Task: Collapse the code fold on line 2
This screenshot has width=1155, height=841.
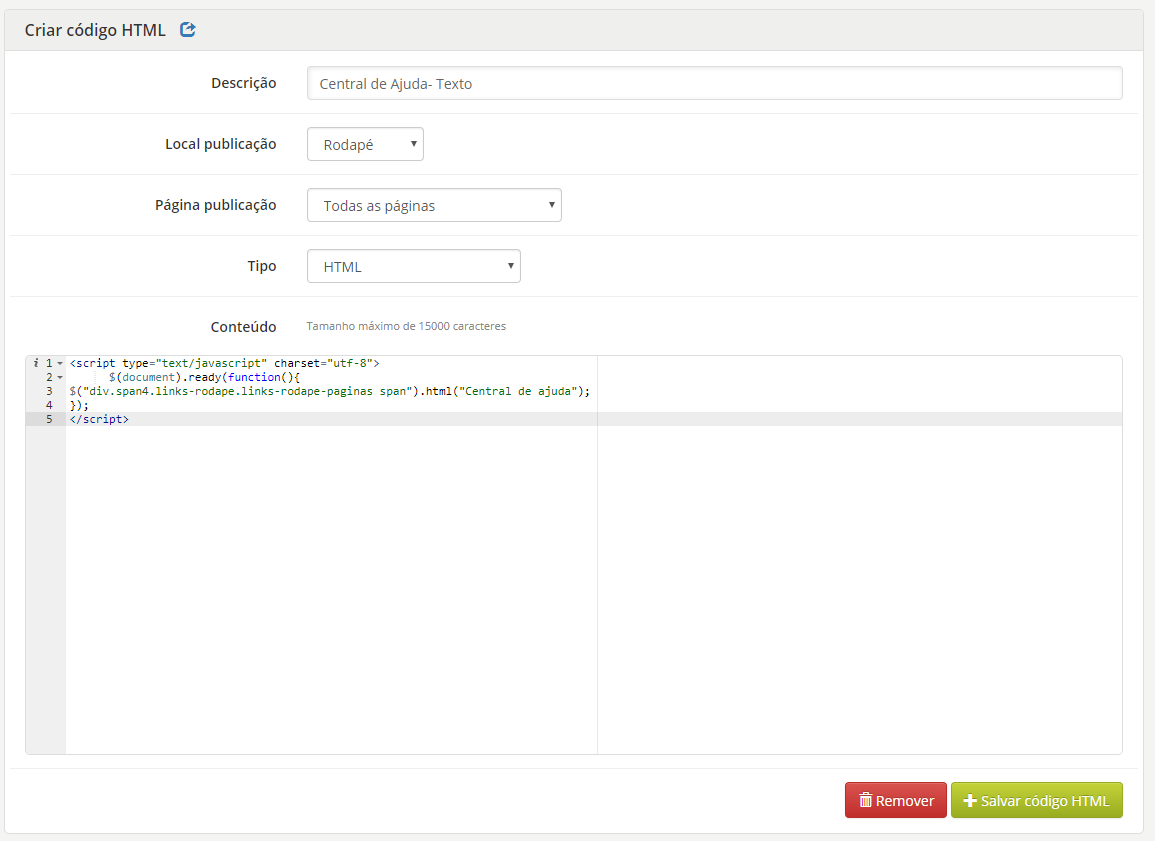Action: pos(60,378)
